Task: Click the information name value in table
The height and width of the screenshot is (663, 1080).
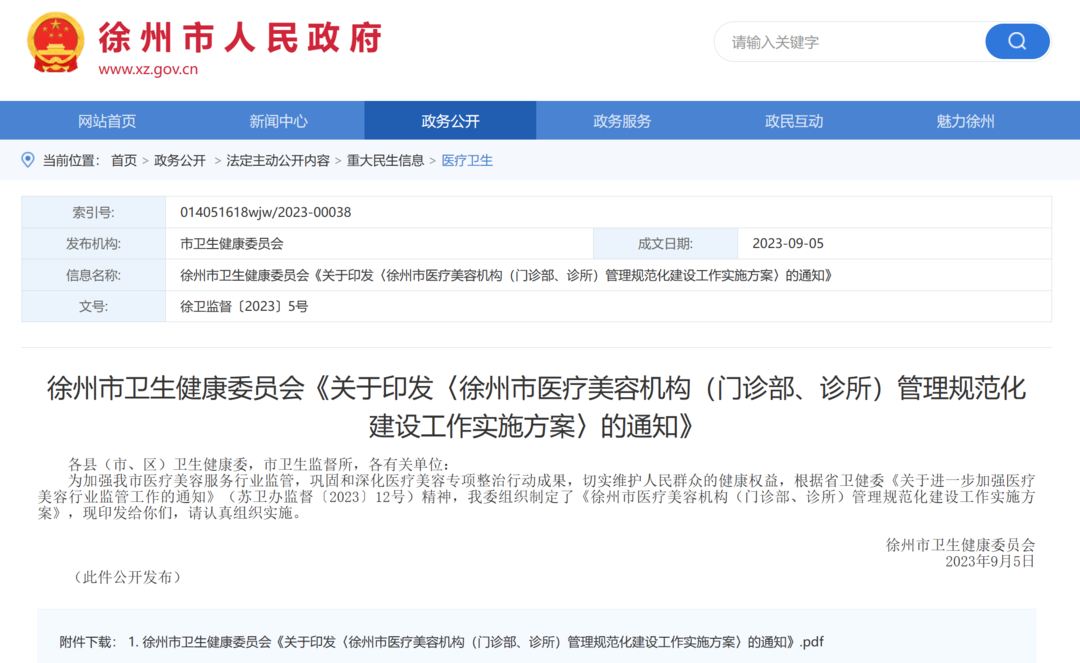Action: pos(507,275)
